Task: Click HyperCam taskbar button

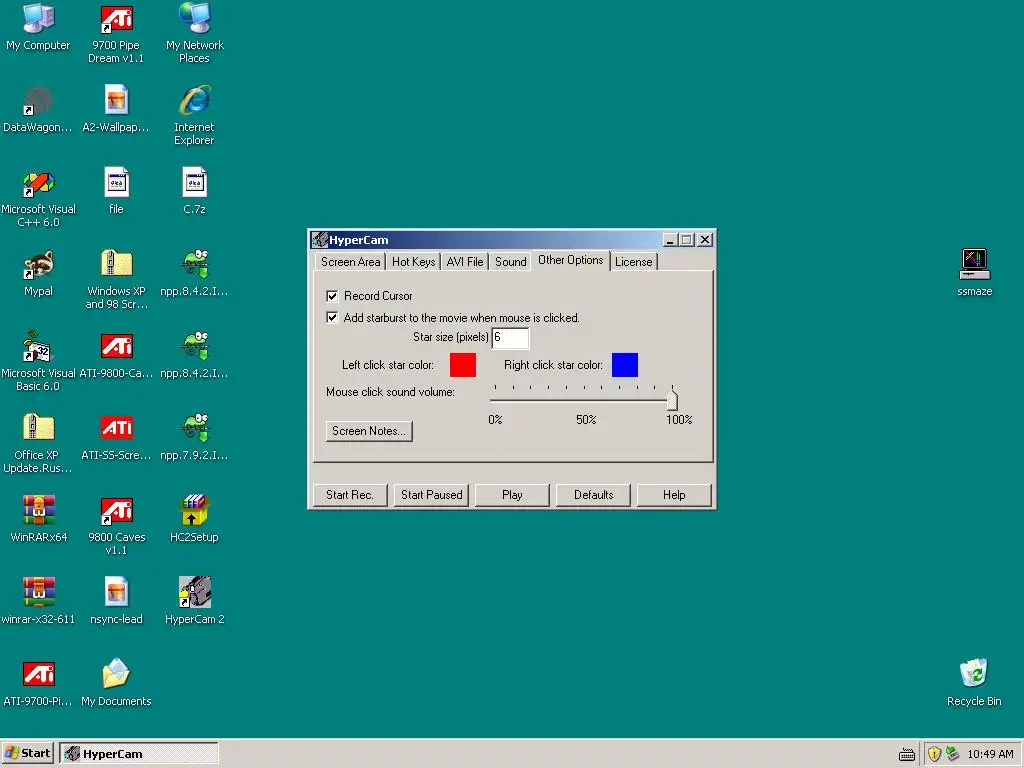Action: click(139, 754)
